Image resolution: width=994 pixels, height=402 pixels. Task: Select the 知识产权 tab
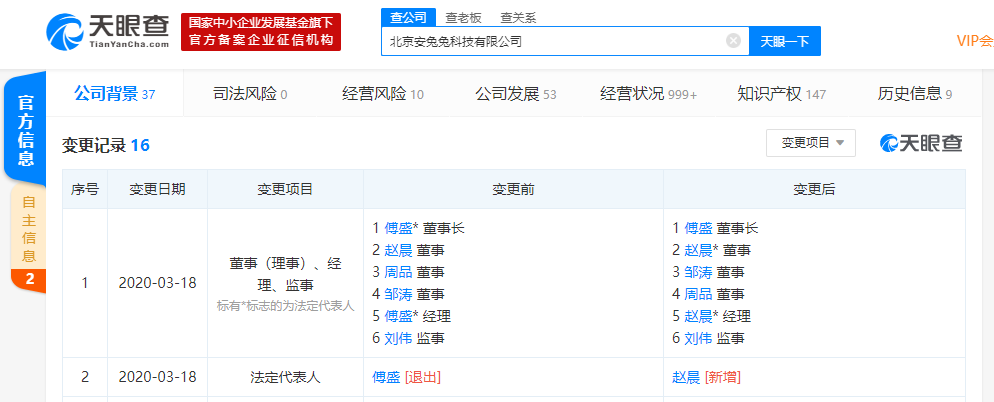pos(782,94)
